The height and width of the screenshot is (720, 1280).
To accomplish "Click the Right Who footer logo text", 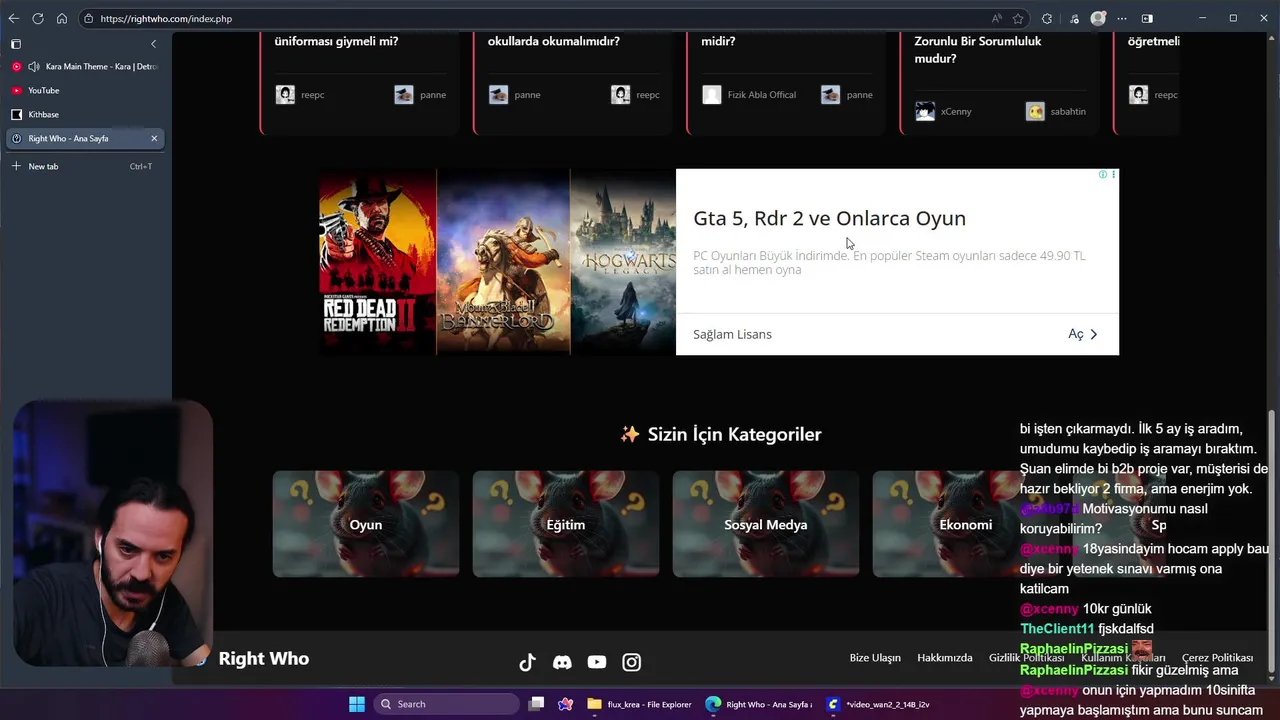I will [264, 658].
